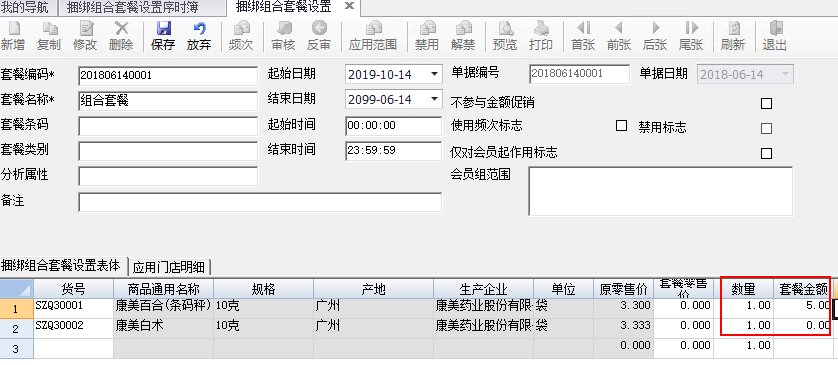Viewport: 838px width, 365px height.
Task: Click the 保存 save icon
Action: click(162, 29)
